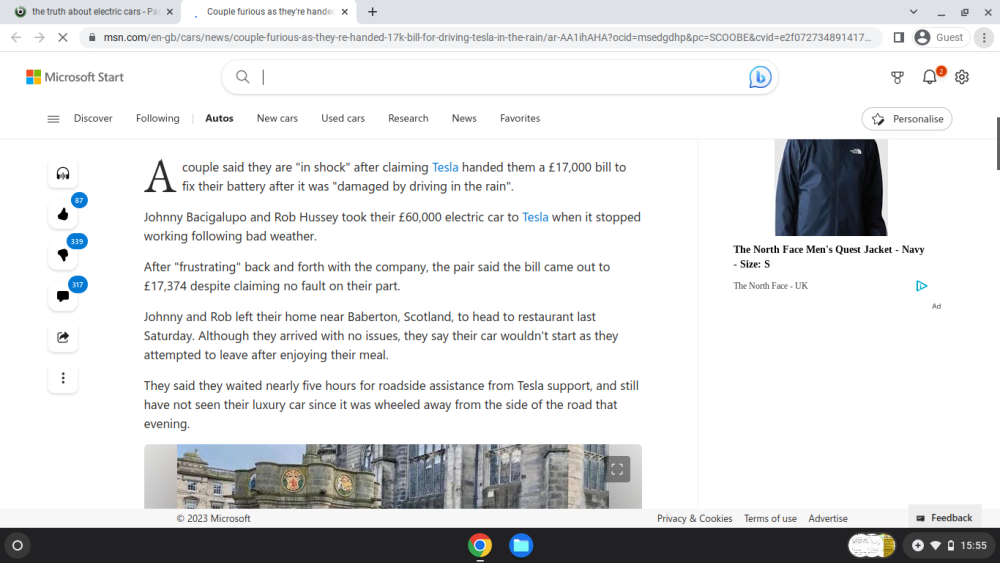Screen dimensions: 1000x563
Task: Open the Discover section
Action: 93,119
